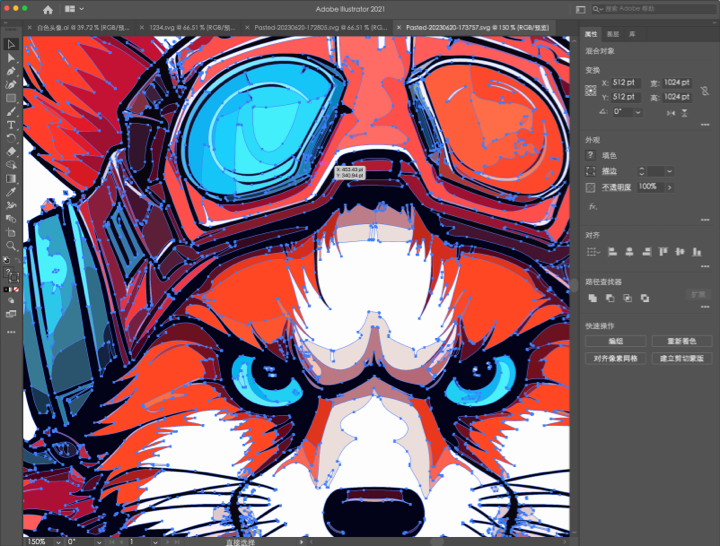Change the screen mode

pyautogui.click(x=11, y=315)
